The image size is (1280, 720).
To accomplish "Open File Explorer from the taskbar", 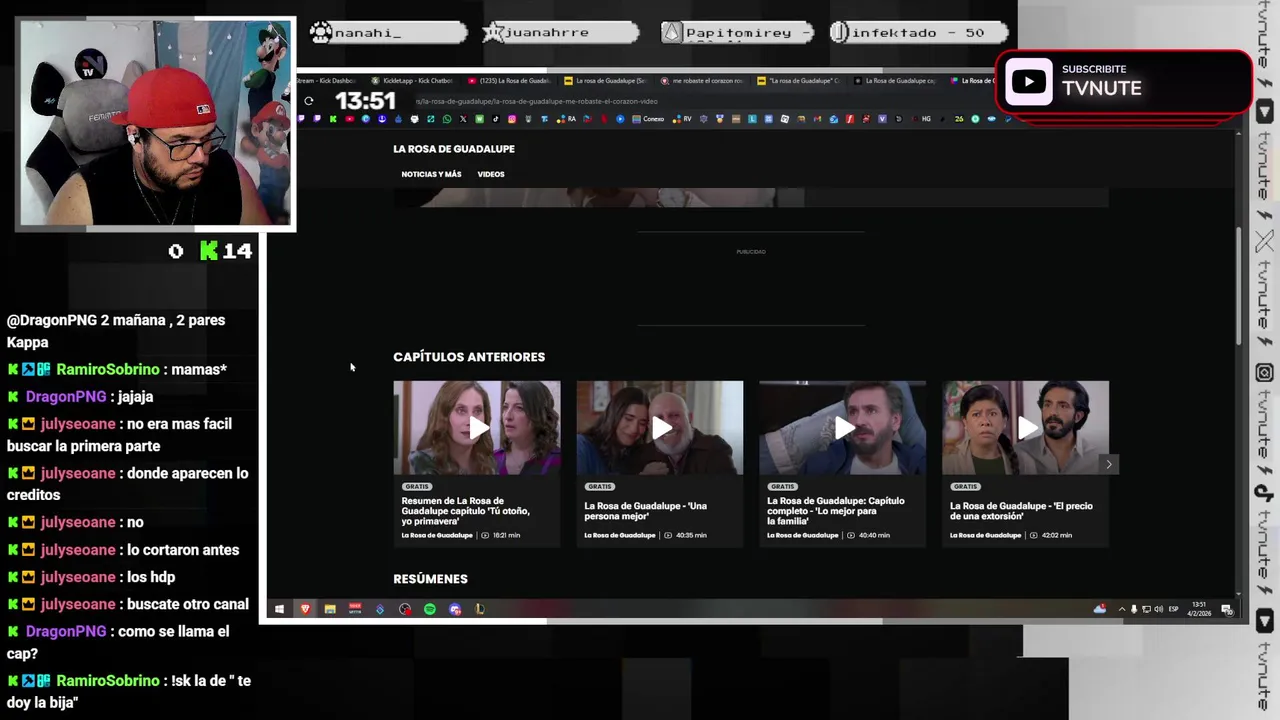I will click(x=330, y=609).
